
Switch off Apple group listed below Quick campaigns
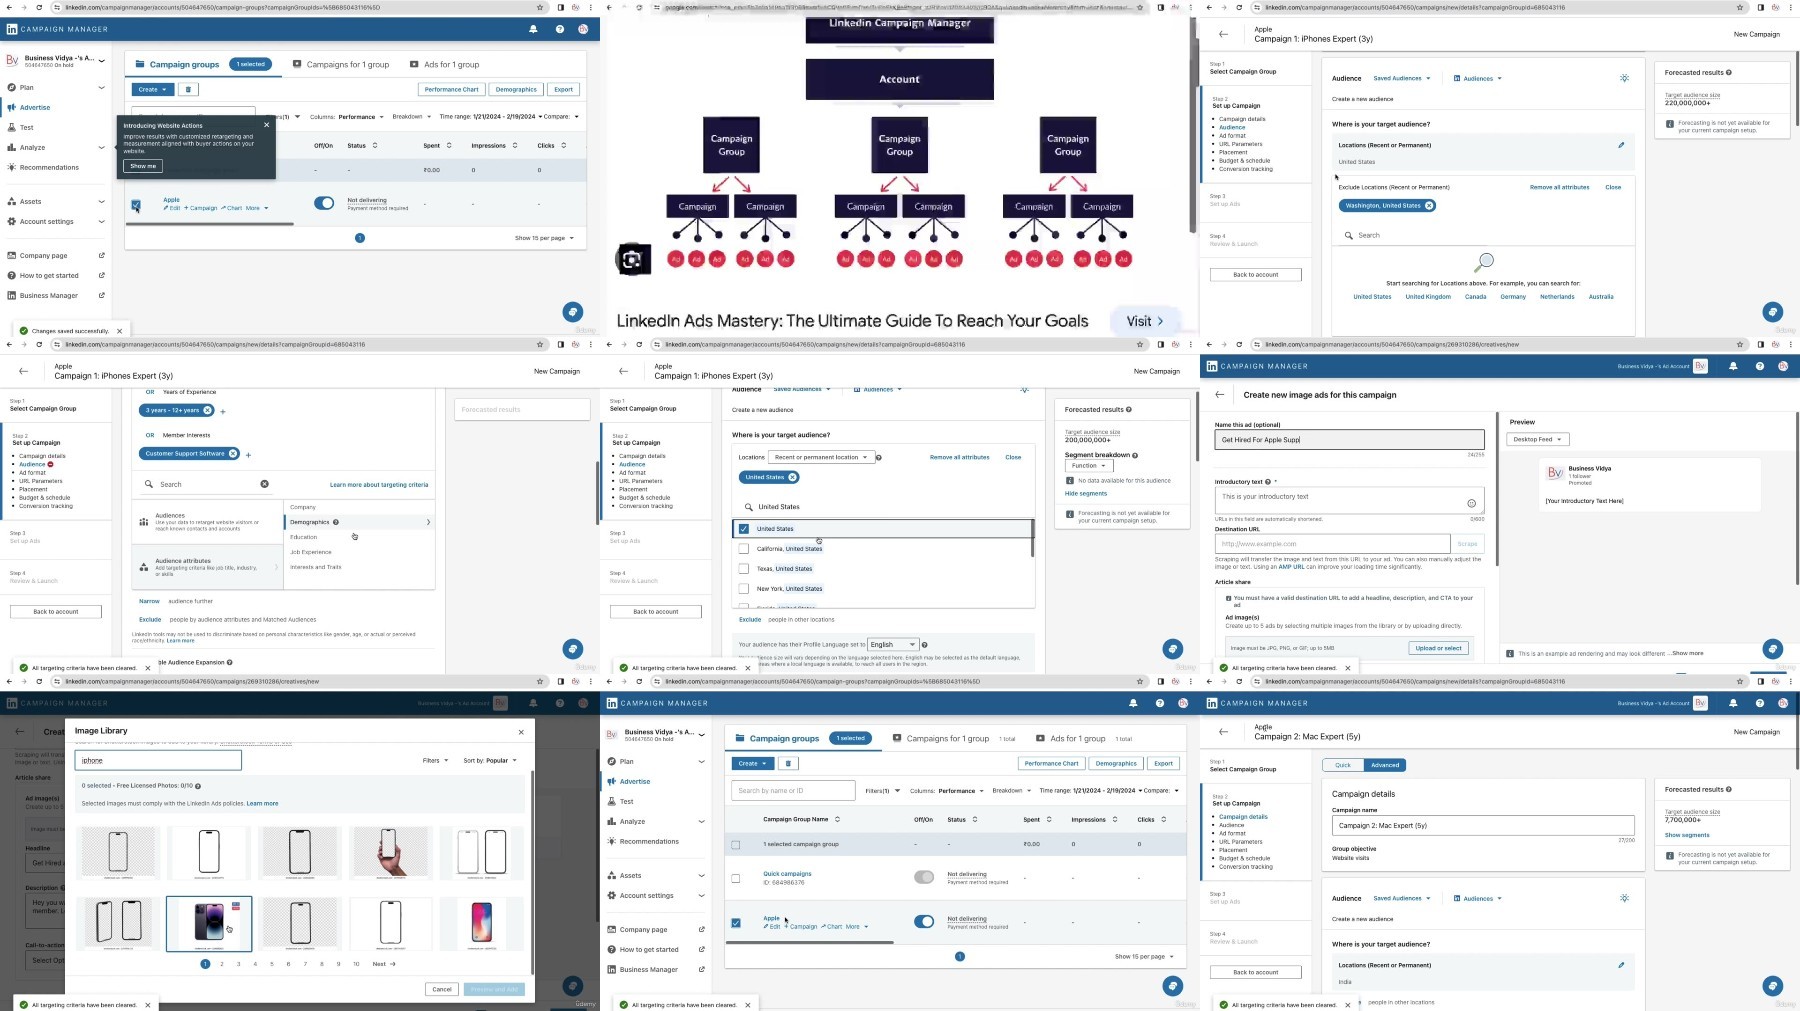[924, 921]
